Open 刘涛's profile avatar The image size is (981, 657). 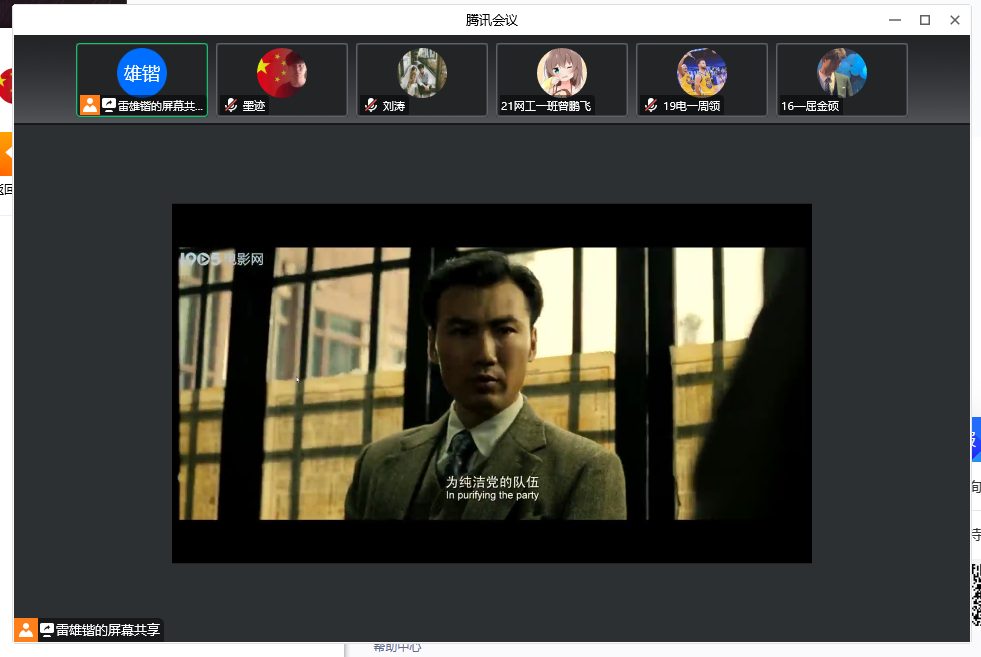(422, 73)
